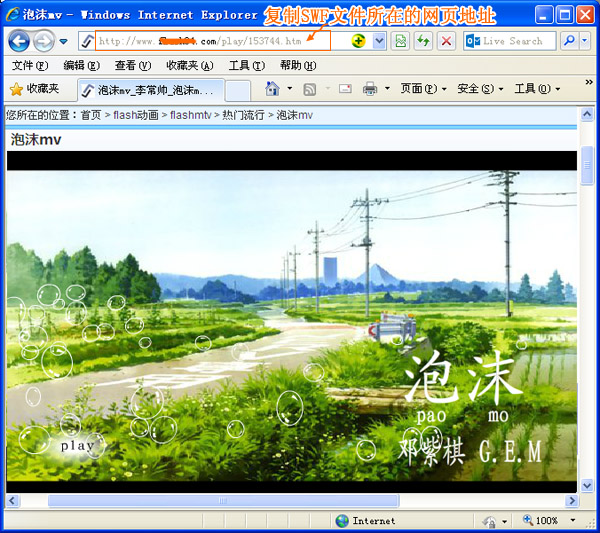Open the 安全(S) command menu

tap(480, 89)
